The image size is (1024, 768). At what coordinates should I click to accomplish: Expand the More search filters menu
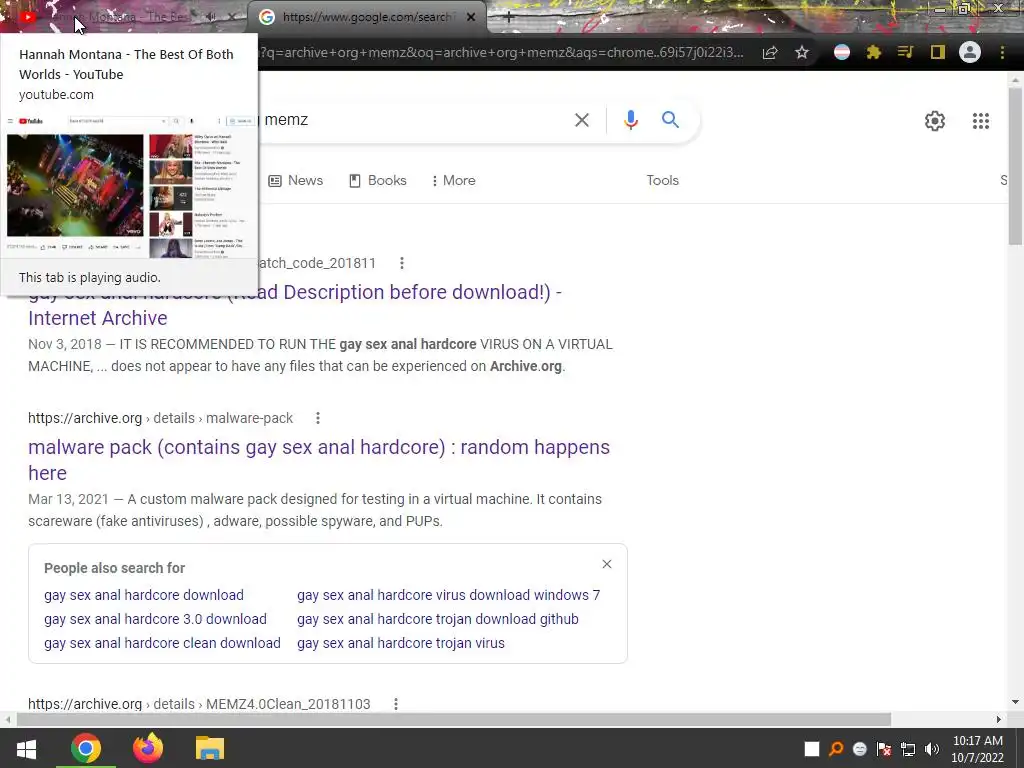[x=453, y=180]
